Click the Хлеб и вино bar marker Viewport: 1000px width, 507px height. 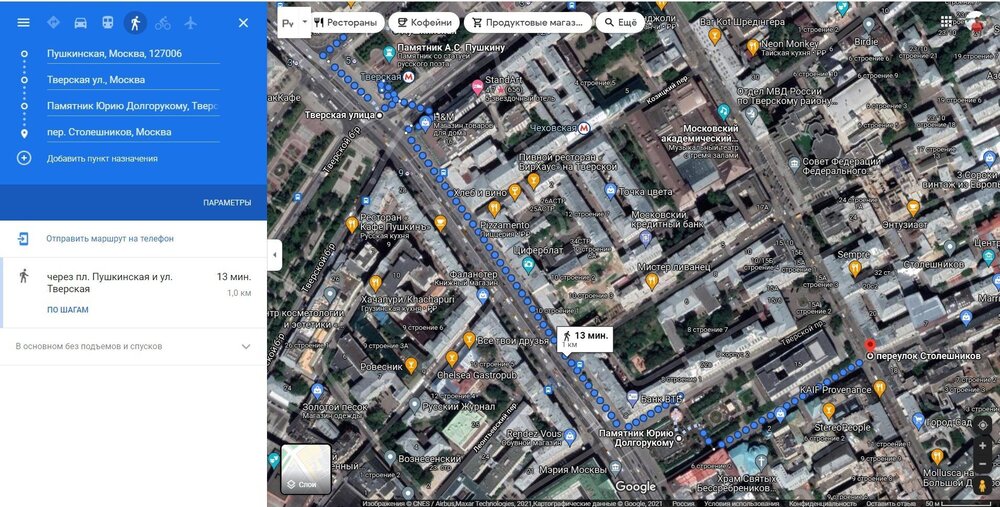[x=515, y=191]
